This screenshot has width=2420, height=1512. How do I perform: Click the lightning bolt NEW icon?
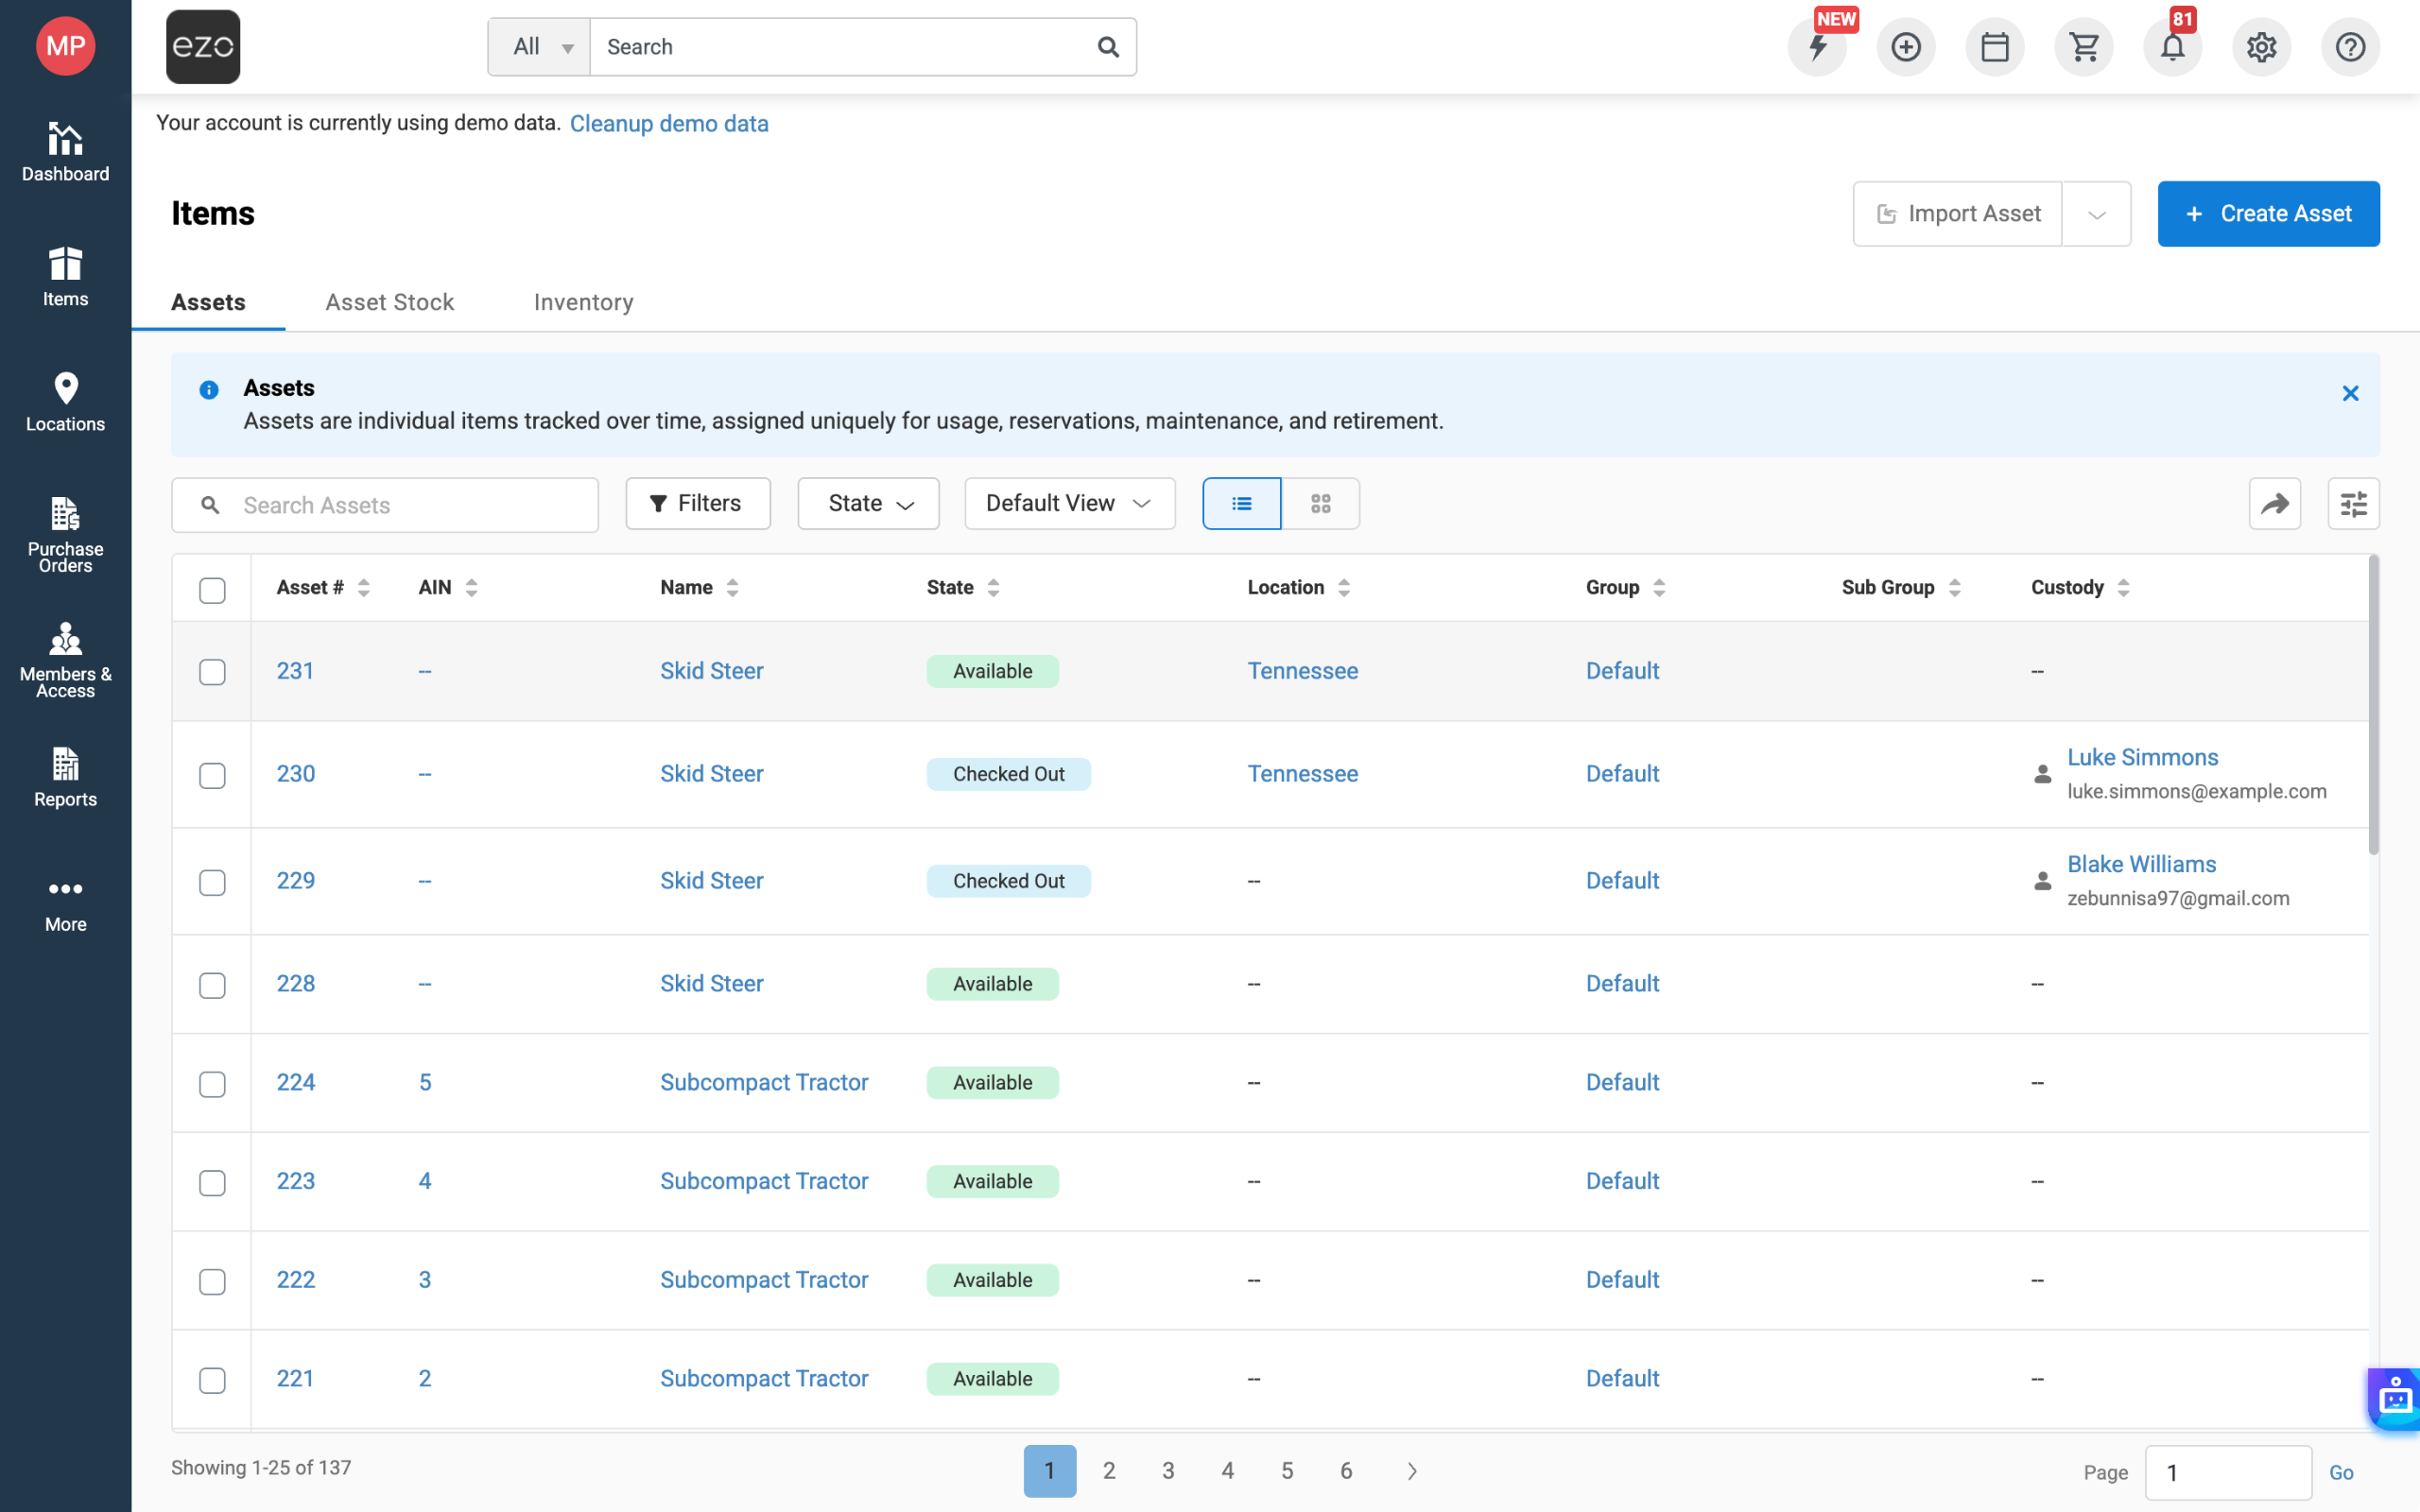1817,47
